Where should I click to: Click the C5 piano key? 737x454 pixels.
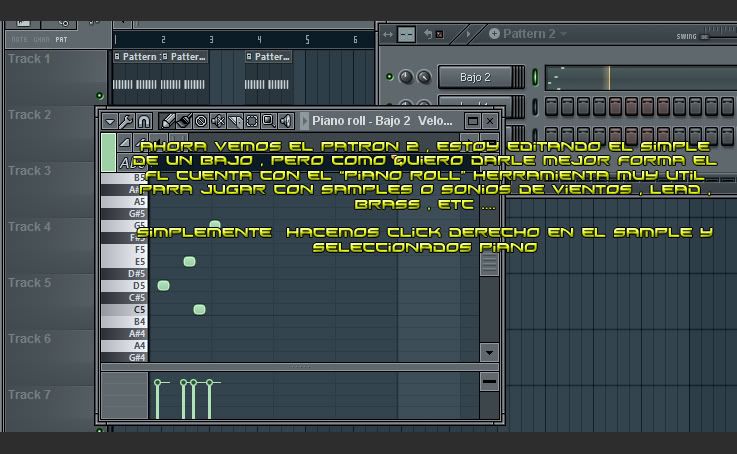124,310
